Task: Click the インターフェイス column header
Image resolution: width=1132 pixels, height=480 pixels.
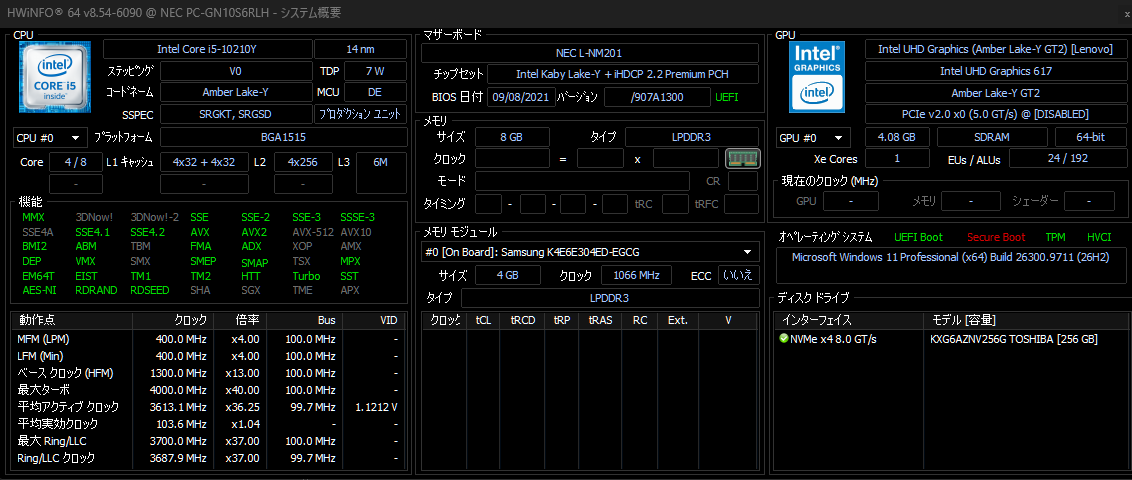Action: (x=849, y=320)
